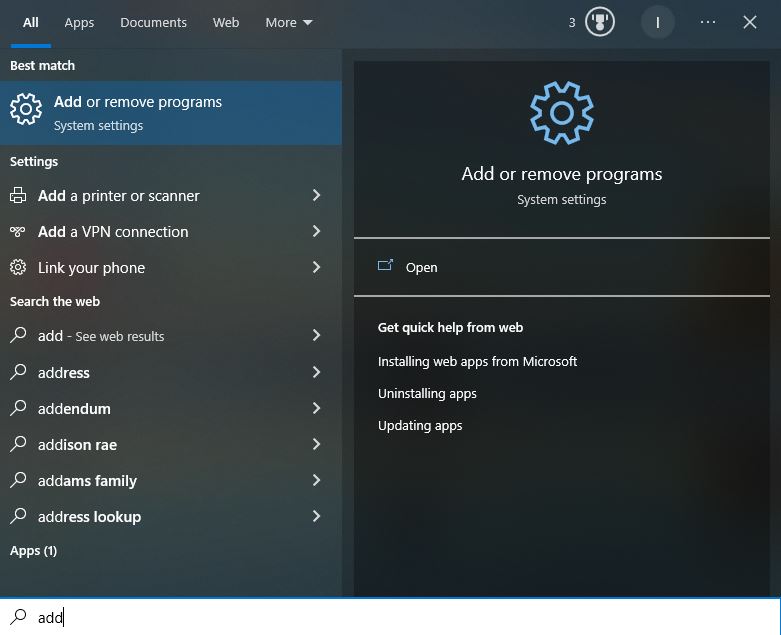781x635 pixels.
Task: Select 'Link your phone' setting
Action: pyautogui.click(x=171, y=267)
